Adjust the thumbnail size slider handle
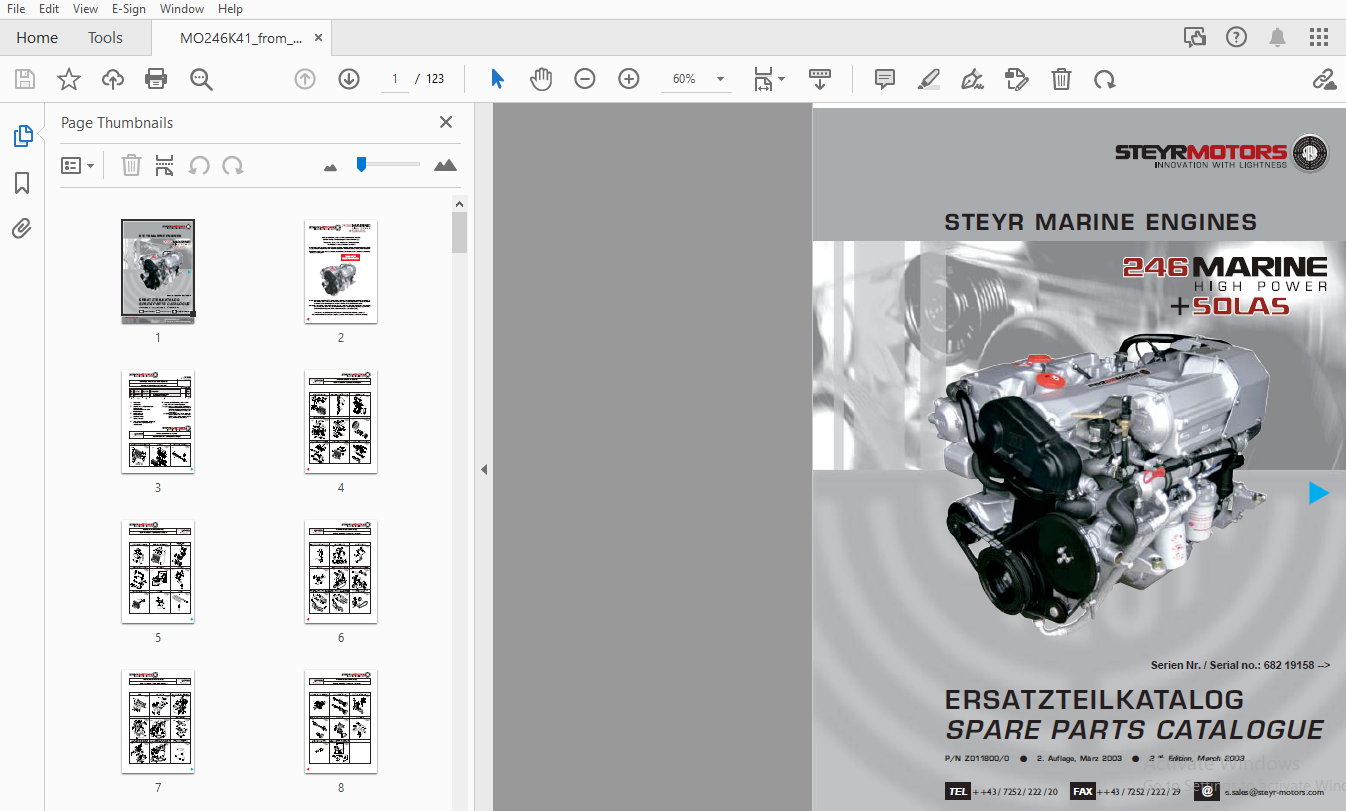1346x811 pixels. pos(362,164)
